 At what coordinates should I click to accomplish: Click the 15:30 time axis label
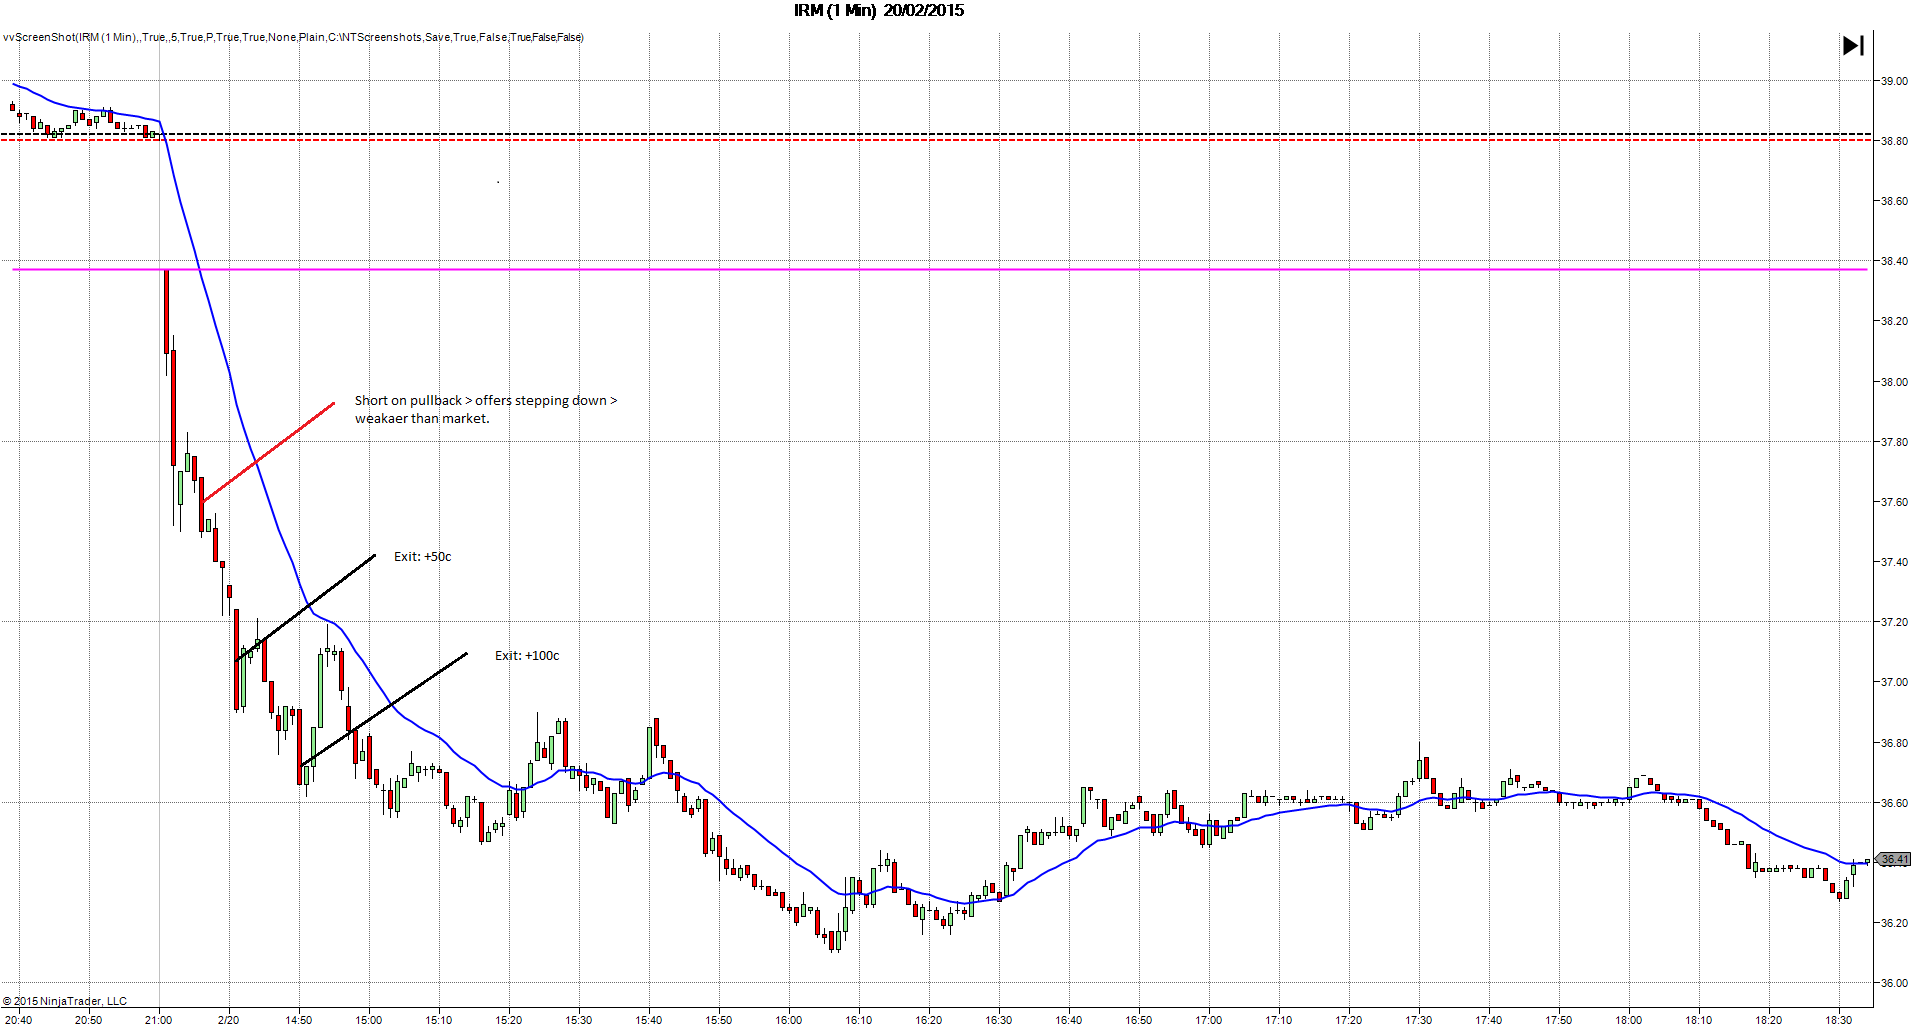pos(578,1020)
